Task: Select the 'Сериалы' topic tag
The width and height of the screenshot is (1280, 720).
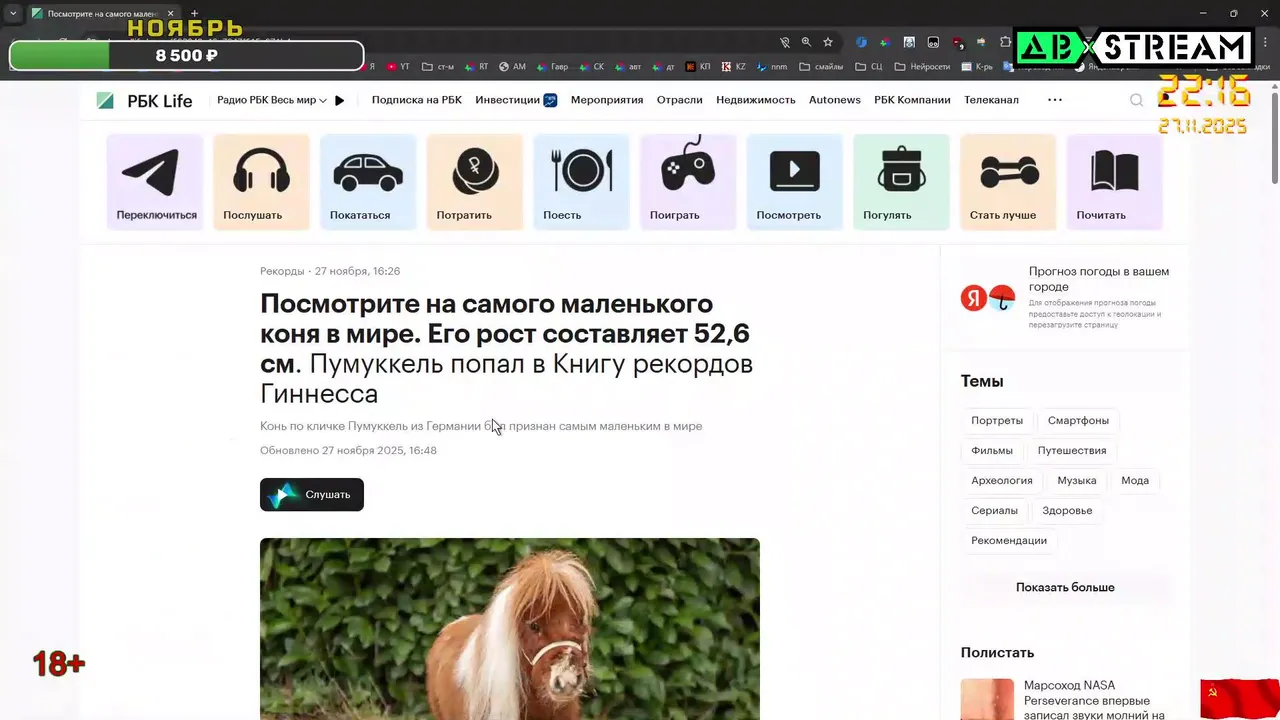Action: pos(995,510)
